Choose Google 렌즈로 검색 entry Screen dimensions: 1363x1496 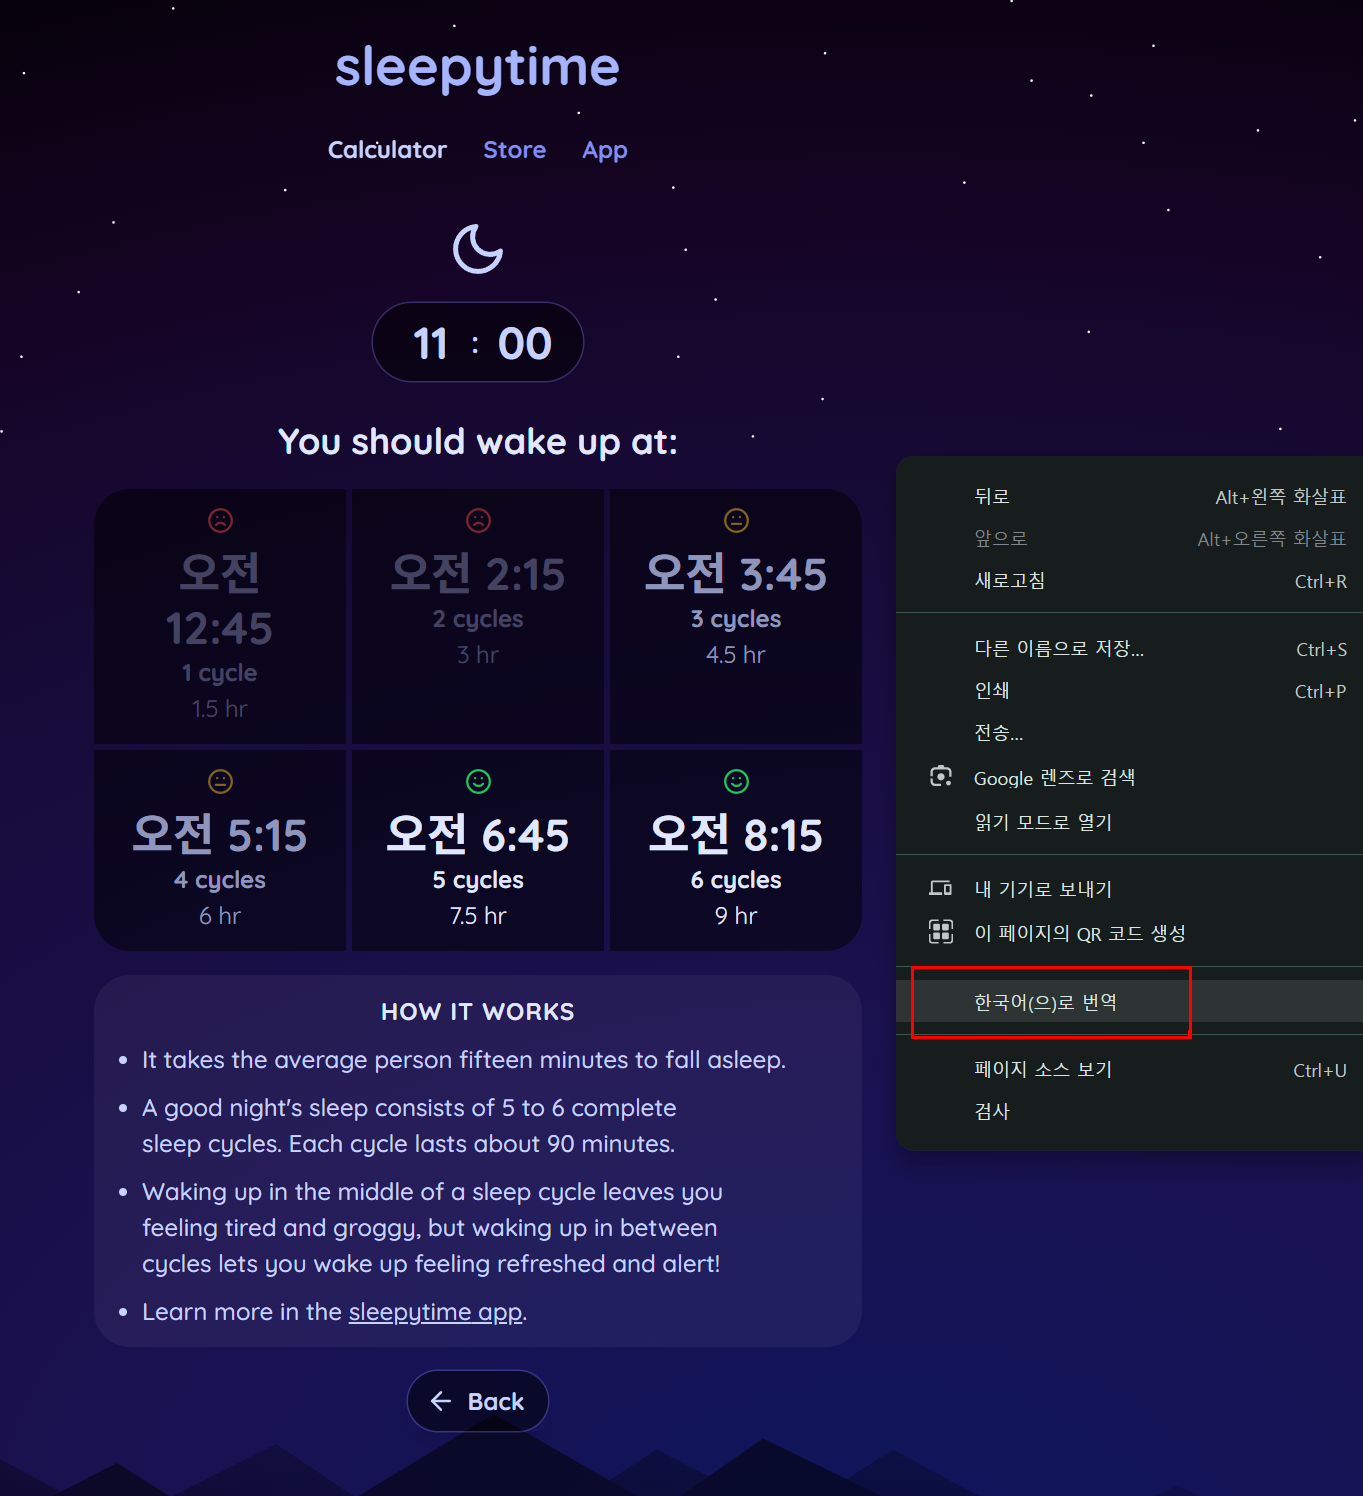(x=1130, y=778)
